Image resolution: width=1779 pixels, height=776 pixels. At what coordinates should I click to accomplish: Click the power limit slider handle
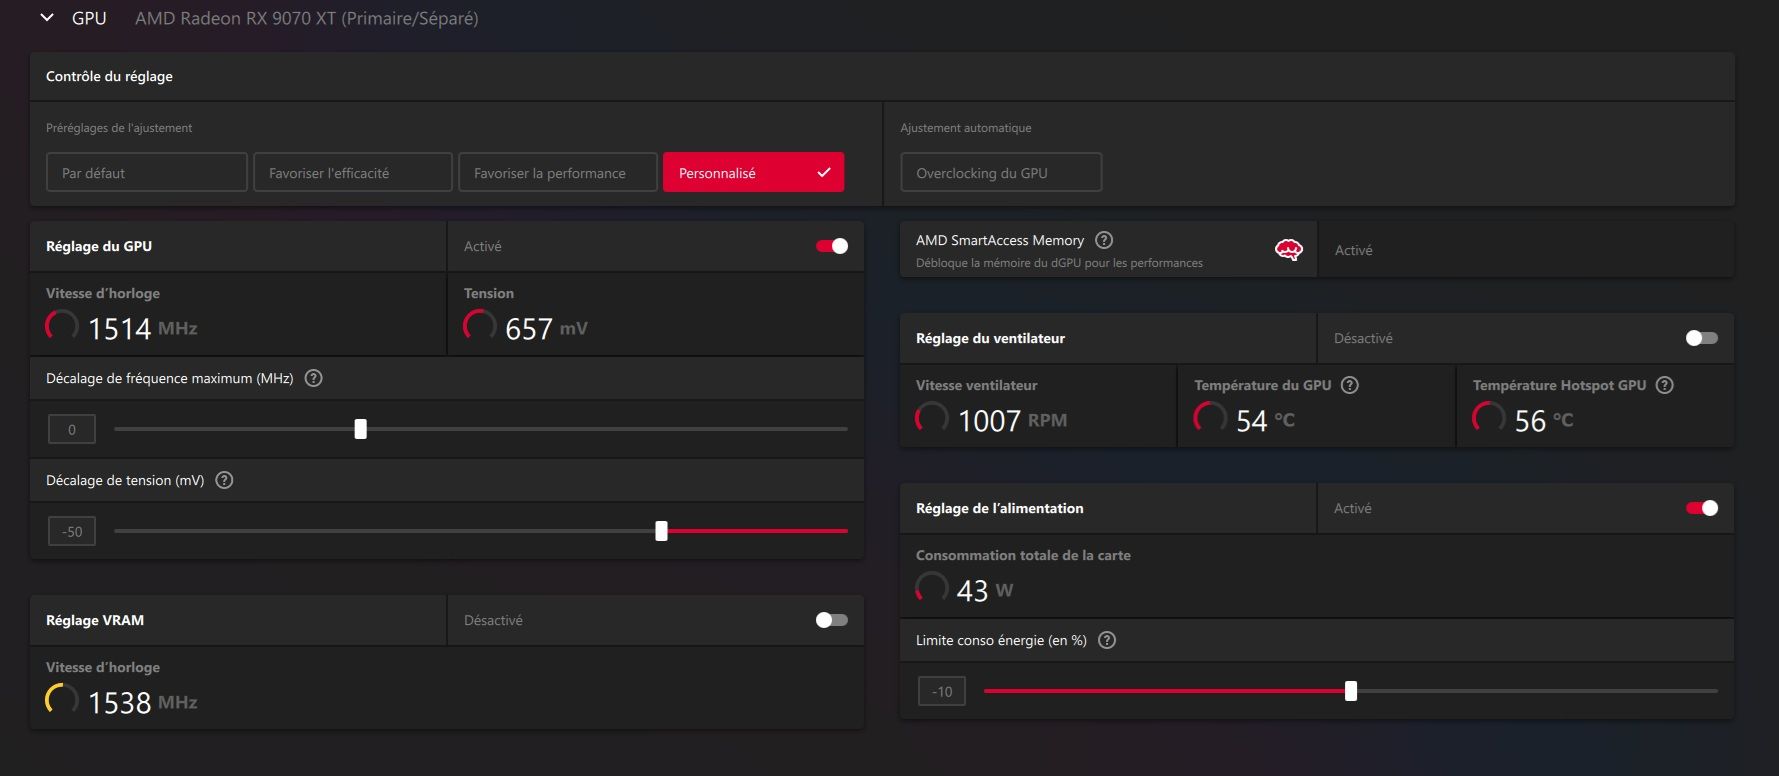tap(1351, 691)
